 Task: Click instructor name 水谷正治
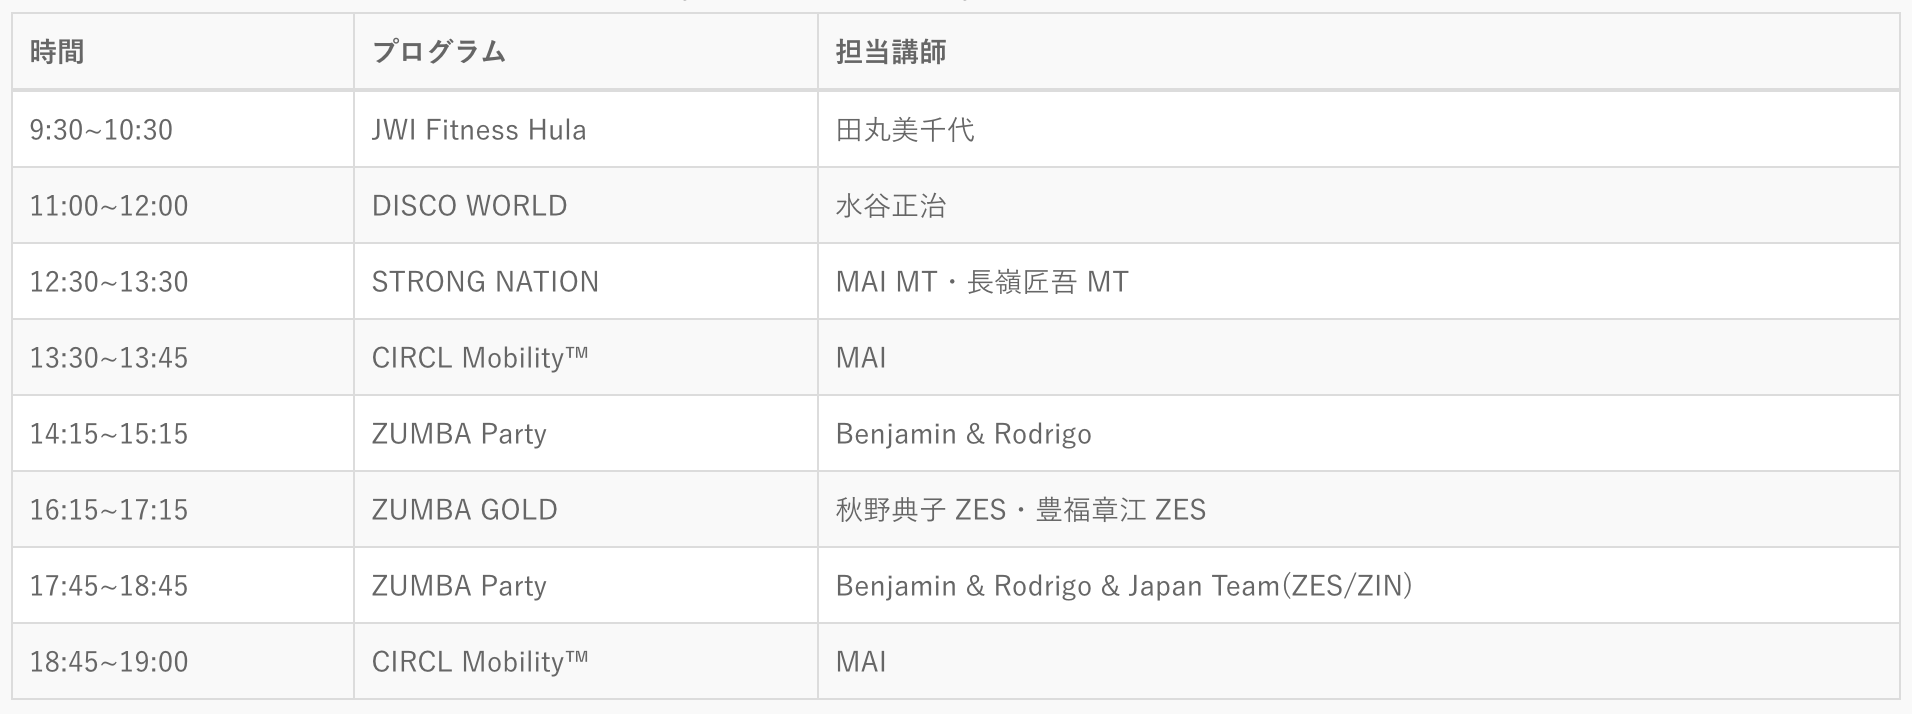coord(890,206)
